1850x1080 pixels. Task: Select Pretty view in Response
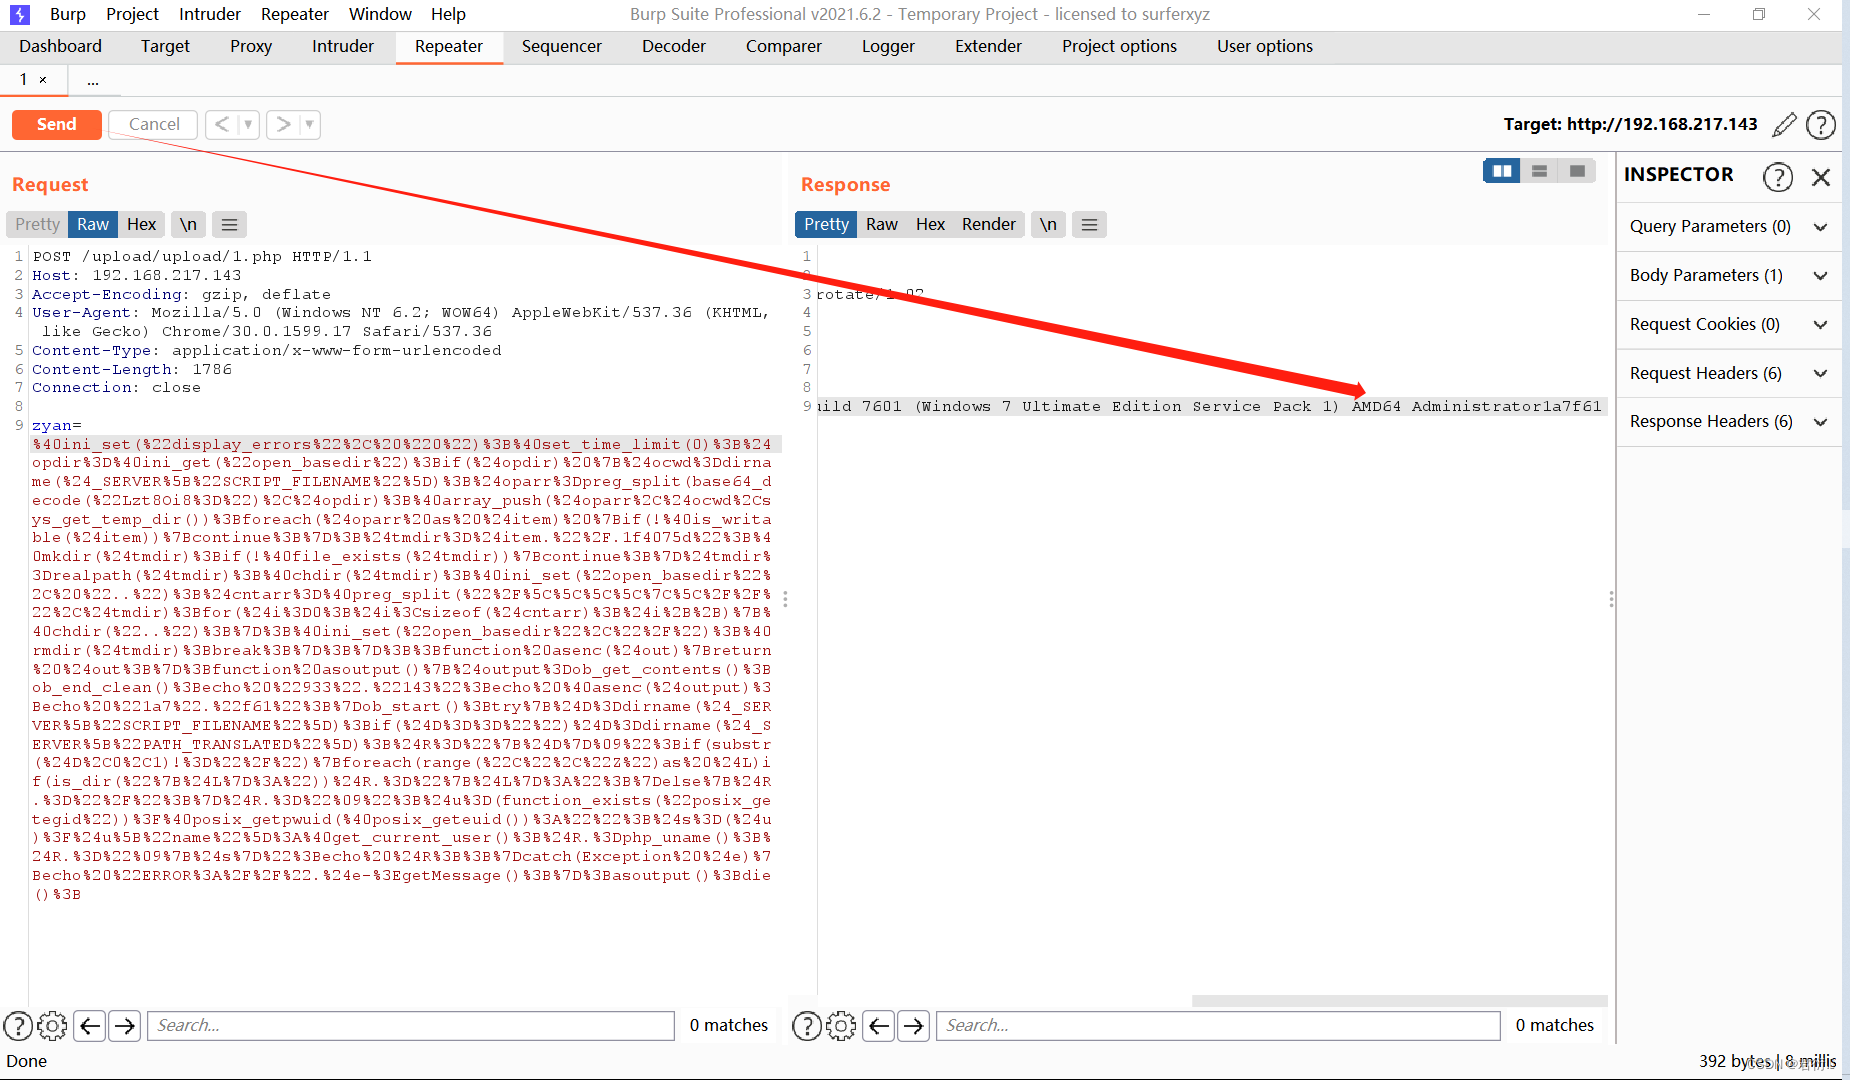tap(826, 224)
